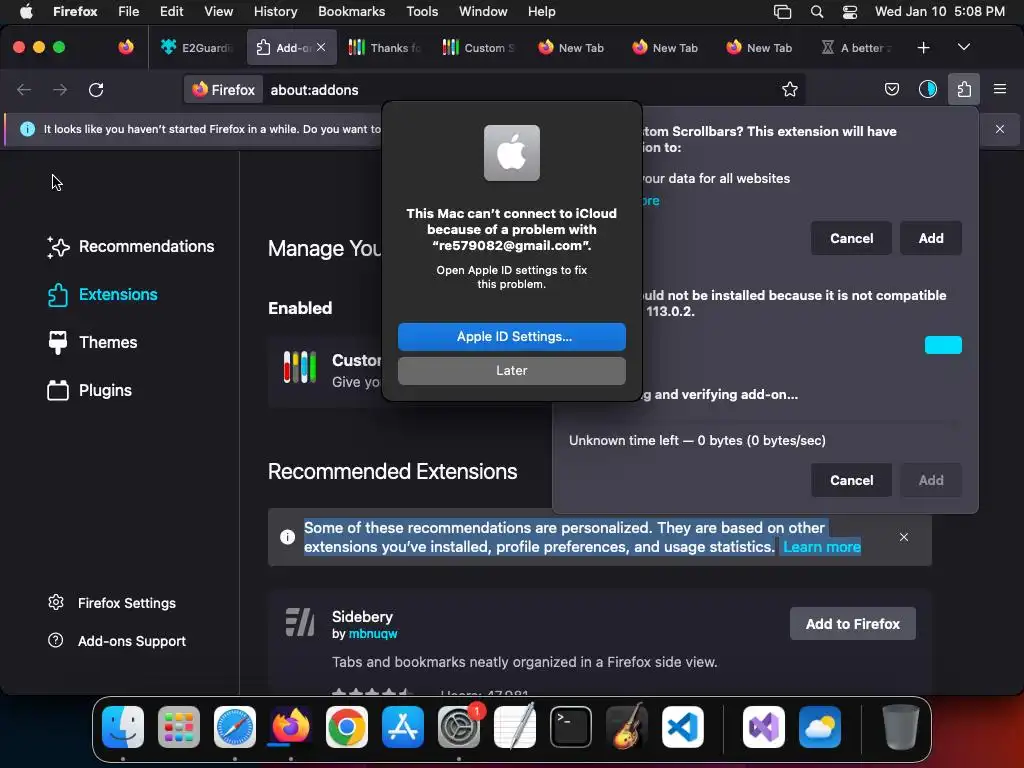List all tabs with chevron dropdown
This screenshot has height=768, width=1024.
pyautogui.click(x=964, y=48)
